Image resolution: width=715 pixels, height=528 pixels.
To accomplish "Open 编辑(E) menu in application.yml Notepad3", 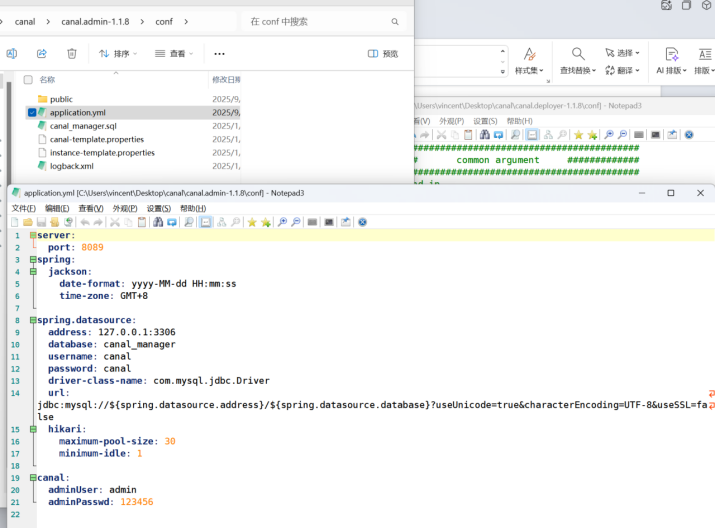I will point(57,208).
